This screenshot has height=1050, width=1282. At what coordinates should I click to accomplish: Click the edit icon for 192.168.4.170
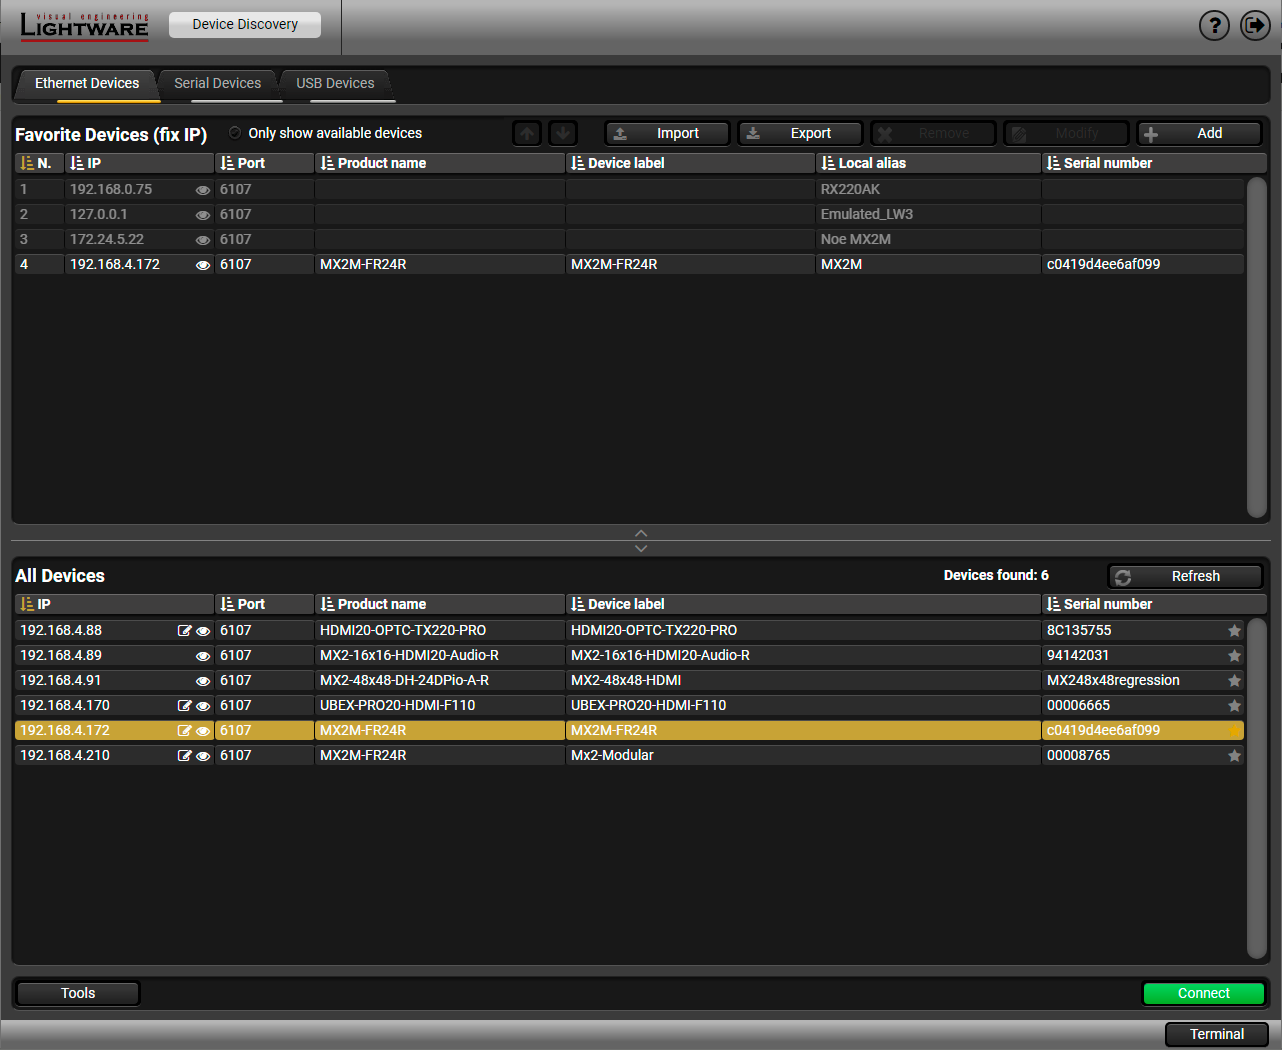coord(184,706)
